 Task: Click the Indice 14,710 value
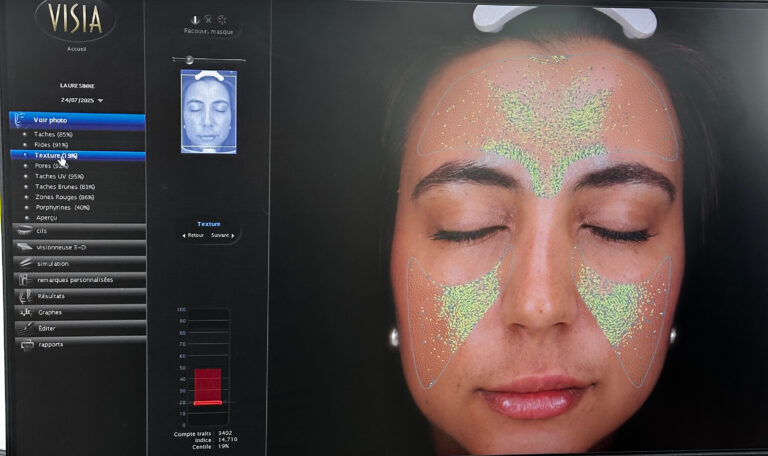click(227, 439)
